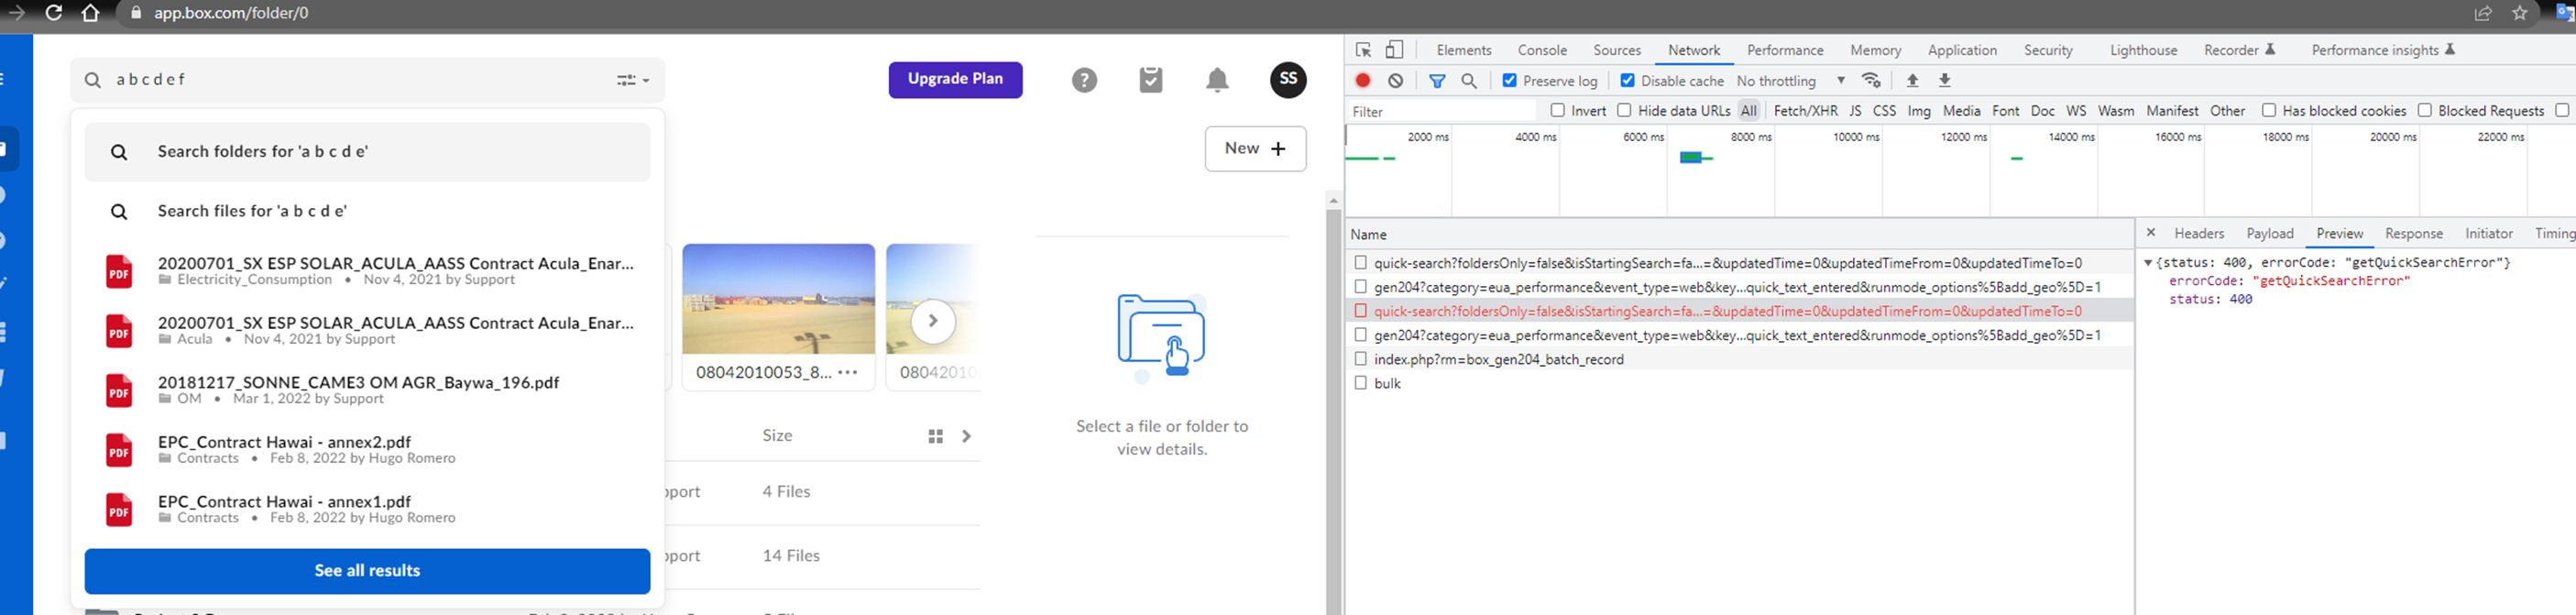Screen dimensions: 2576x615
Task: Click the next arrow on recents carousel
Action: click(x=932, y=321)
